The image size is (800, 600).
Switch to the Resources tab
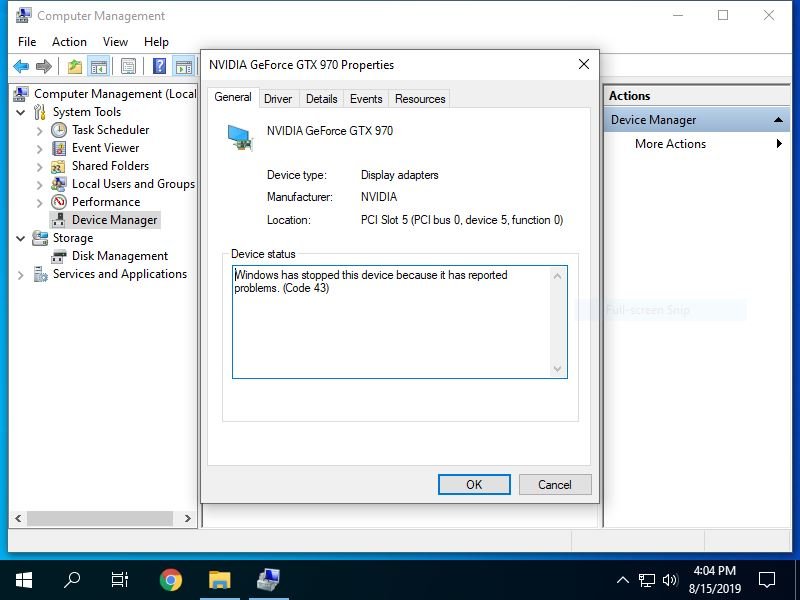420,99
